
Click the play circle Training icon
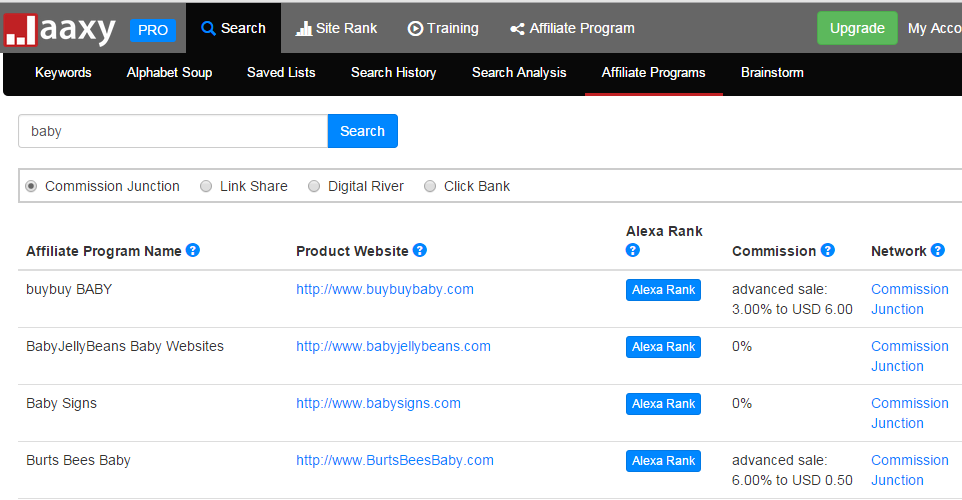point(415,29)
